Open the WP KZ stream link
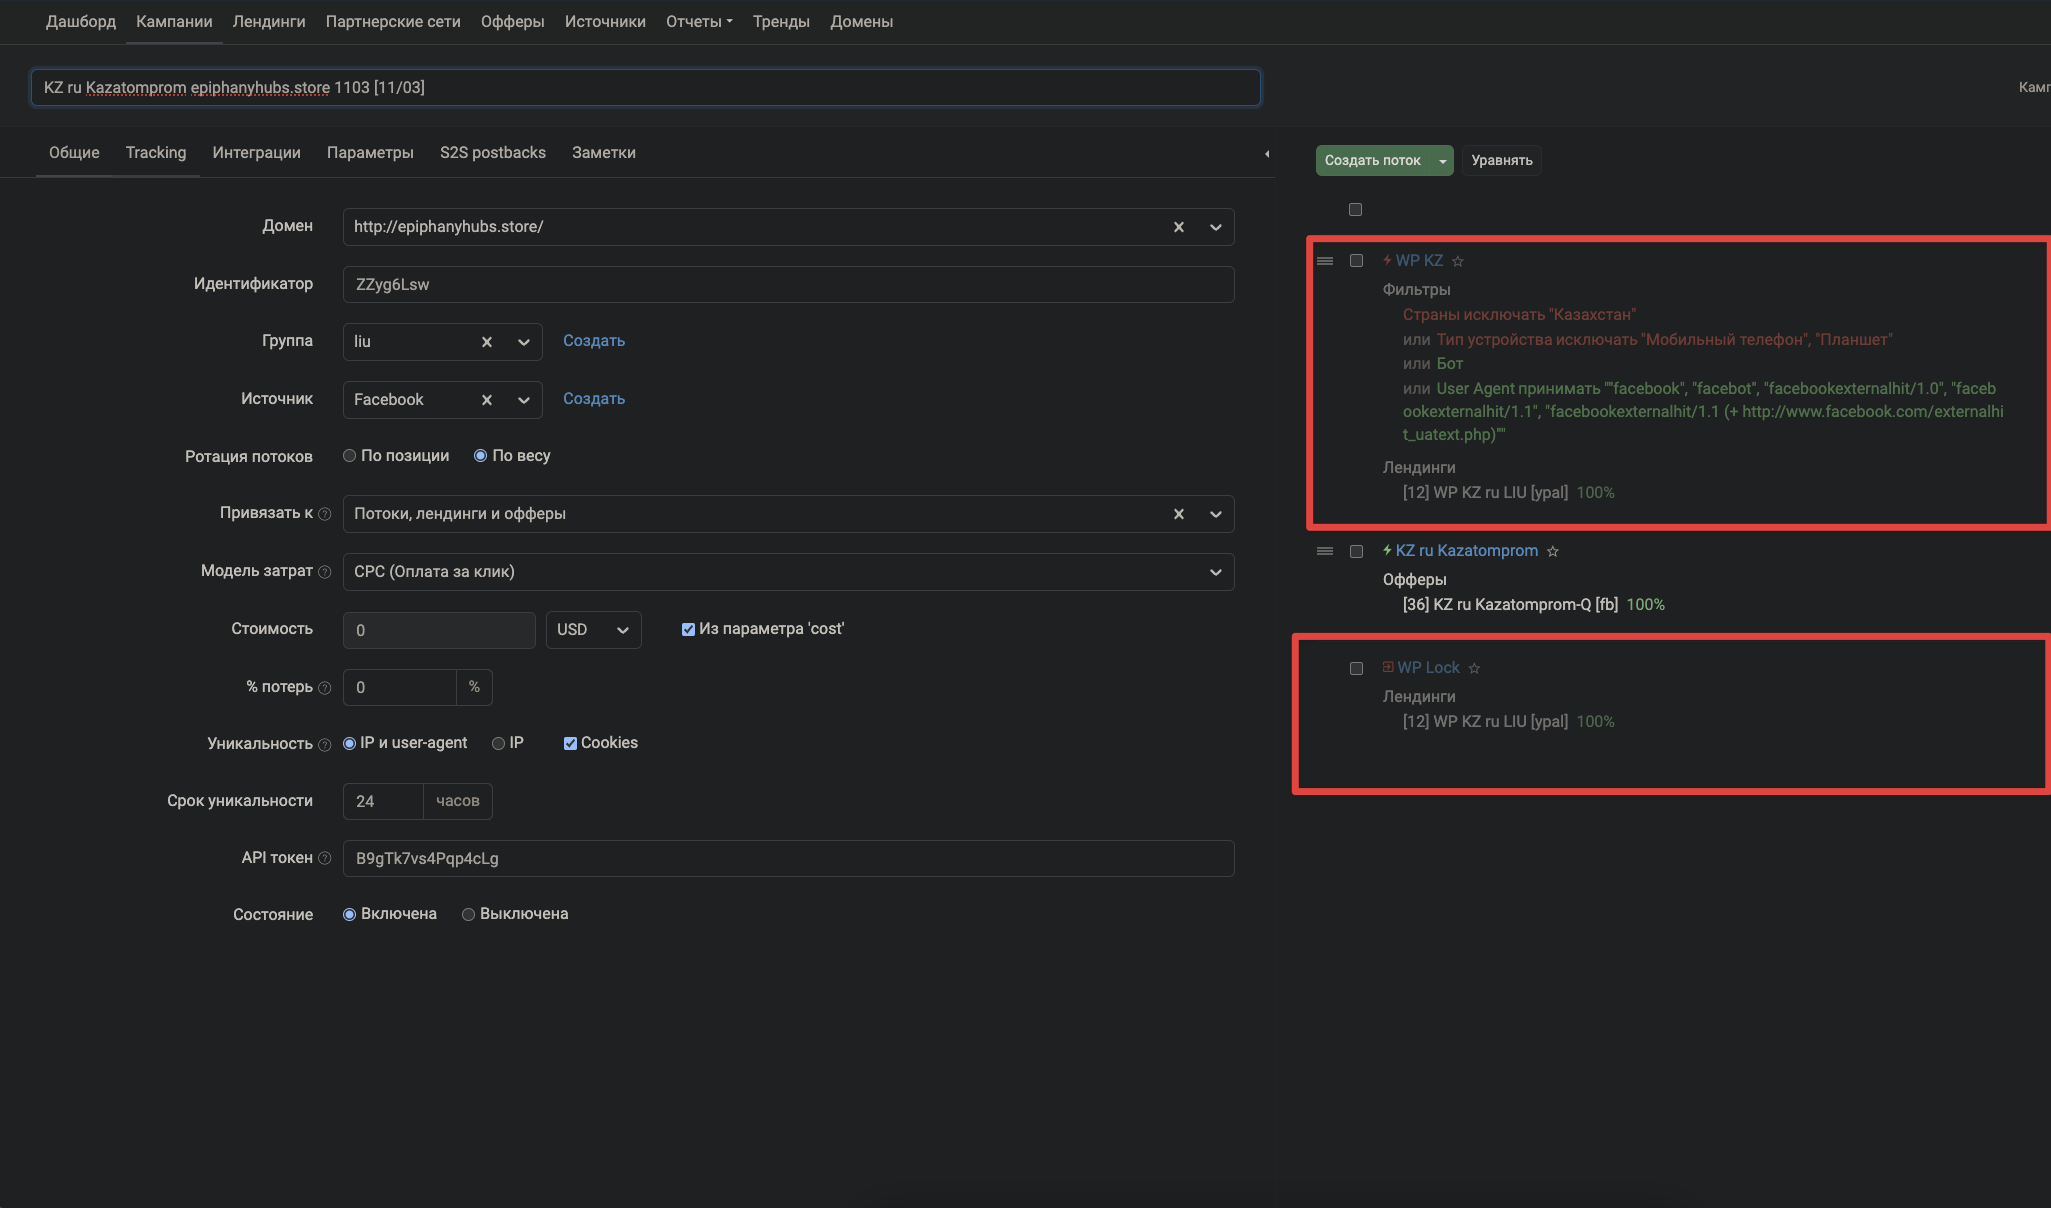 [x=1419, y=261]
